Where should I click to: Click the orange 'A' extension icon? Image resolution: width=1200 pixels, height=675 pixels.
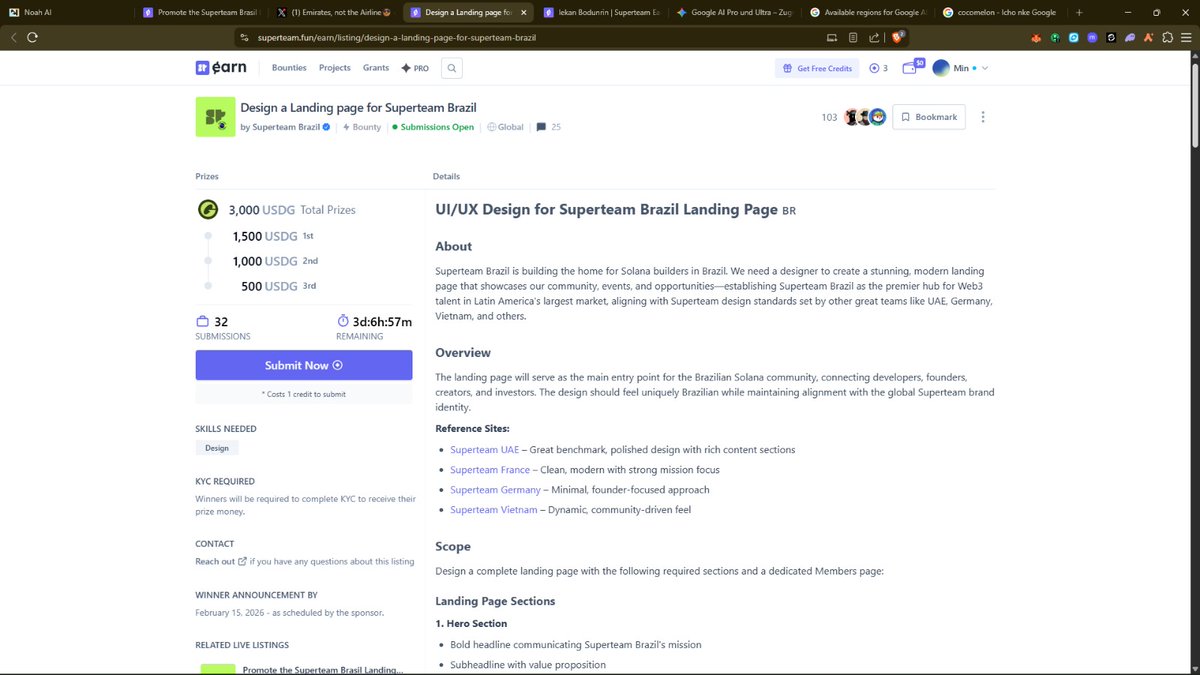point(1148,38)
